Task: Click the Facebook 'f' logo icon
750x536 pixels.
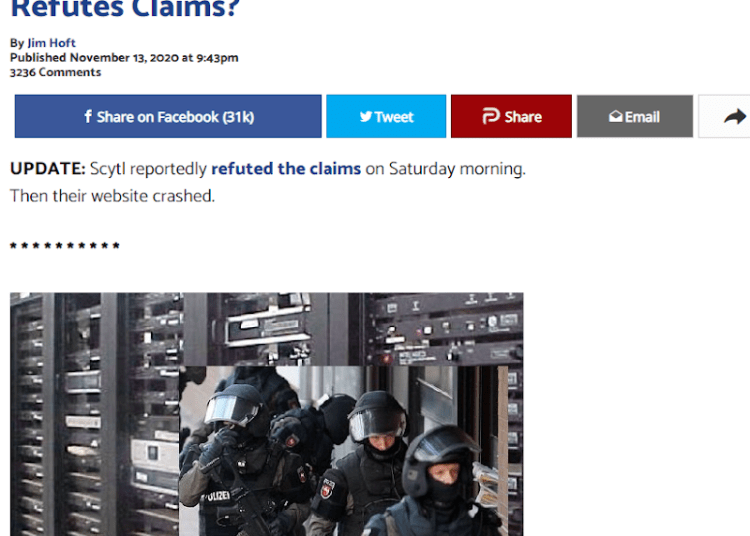Action: (x=88, y=116)
